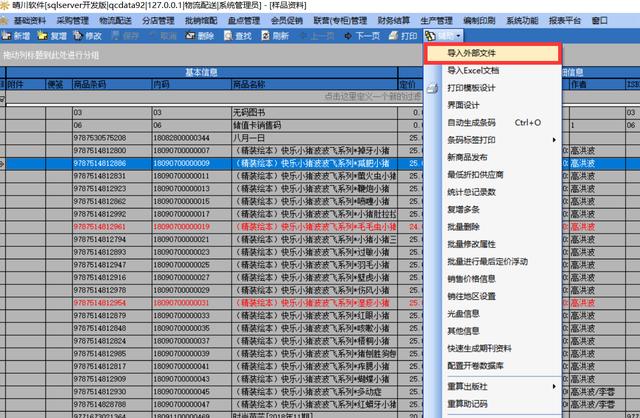Click the 便签 column header

click(x=59, y=84)
